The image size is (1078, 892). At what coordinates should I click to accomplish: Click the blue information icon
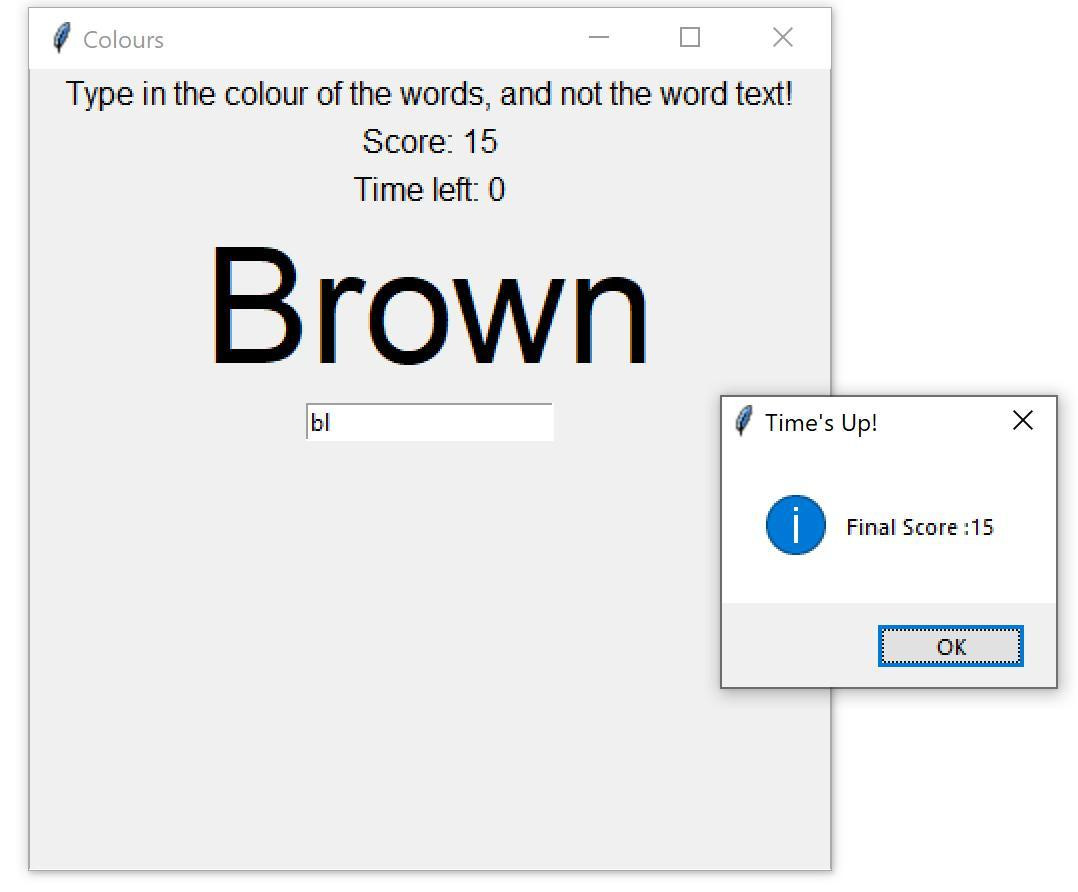click(x=795, y=525)
